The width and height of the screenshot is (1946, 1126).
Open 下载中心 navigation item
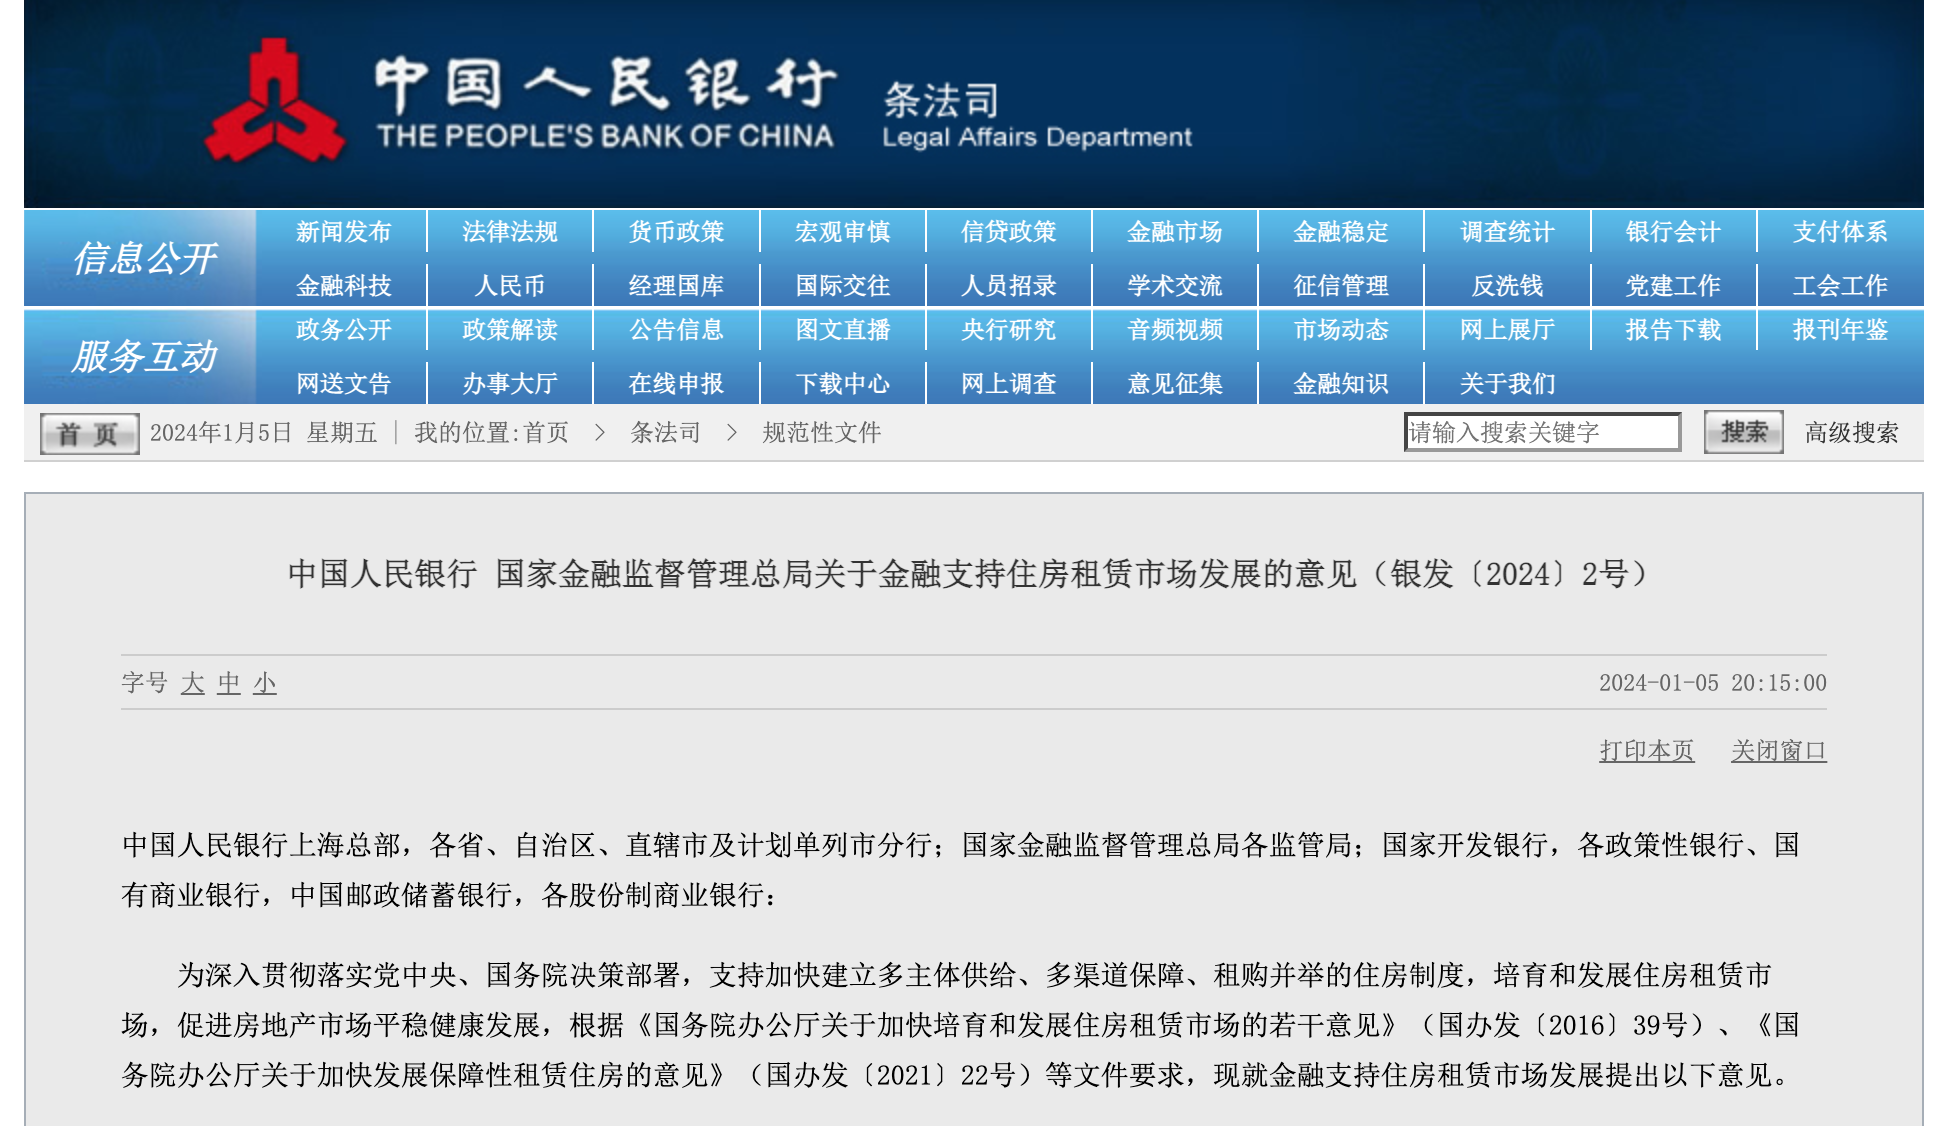point(842,384)
